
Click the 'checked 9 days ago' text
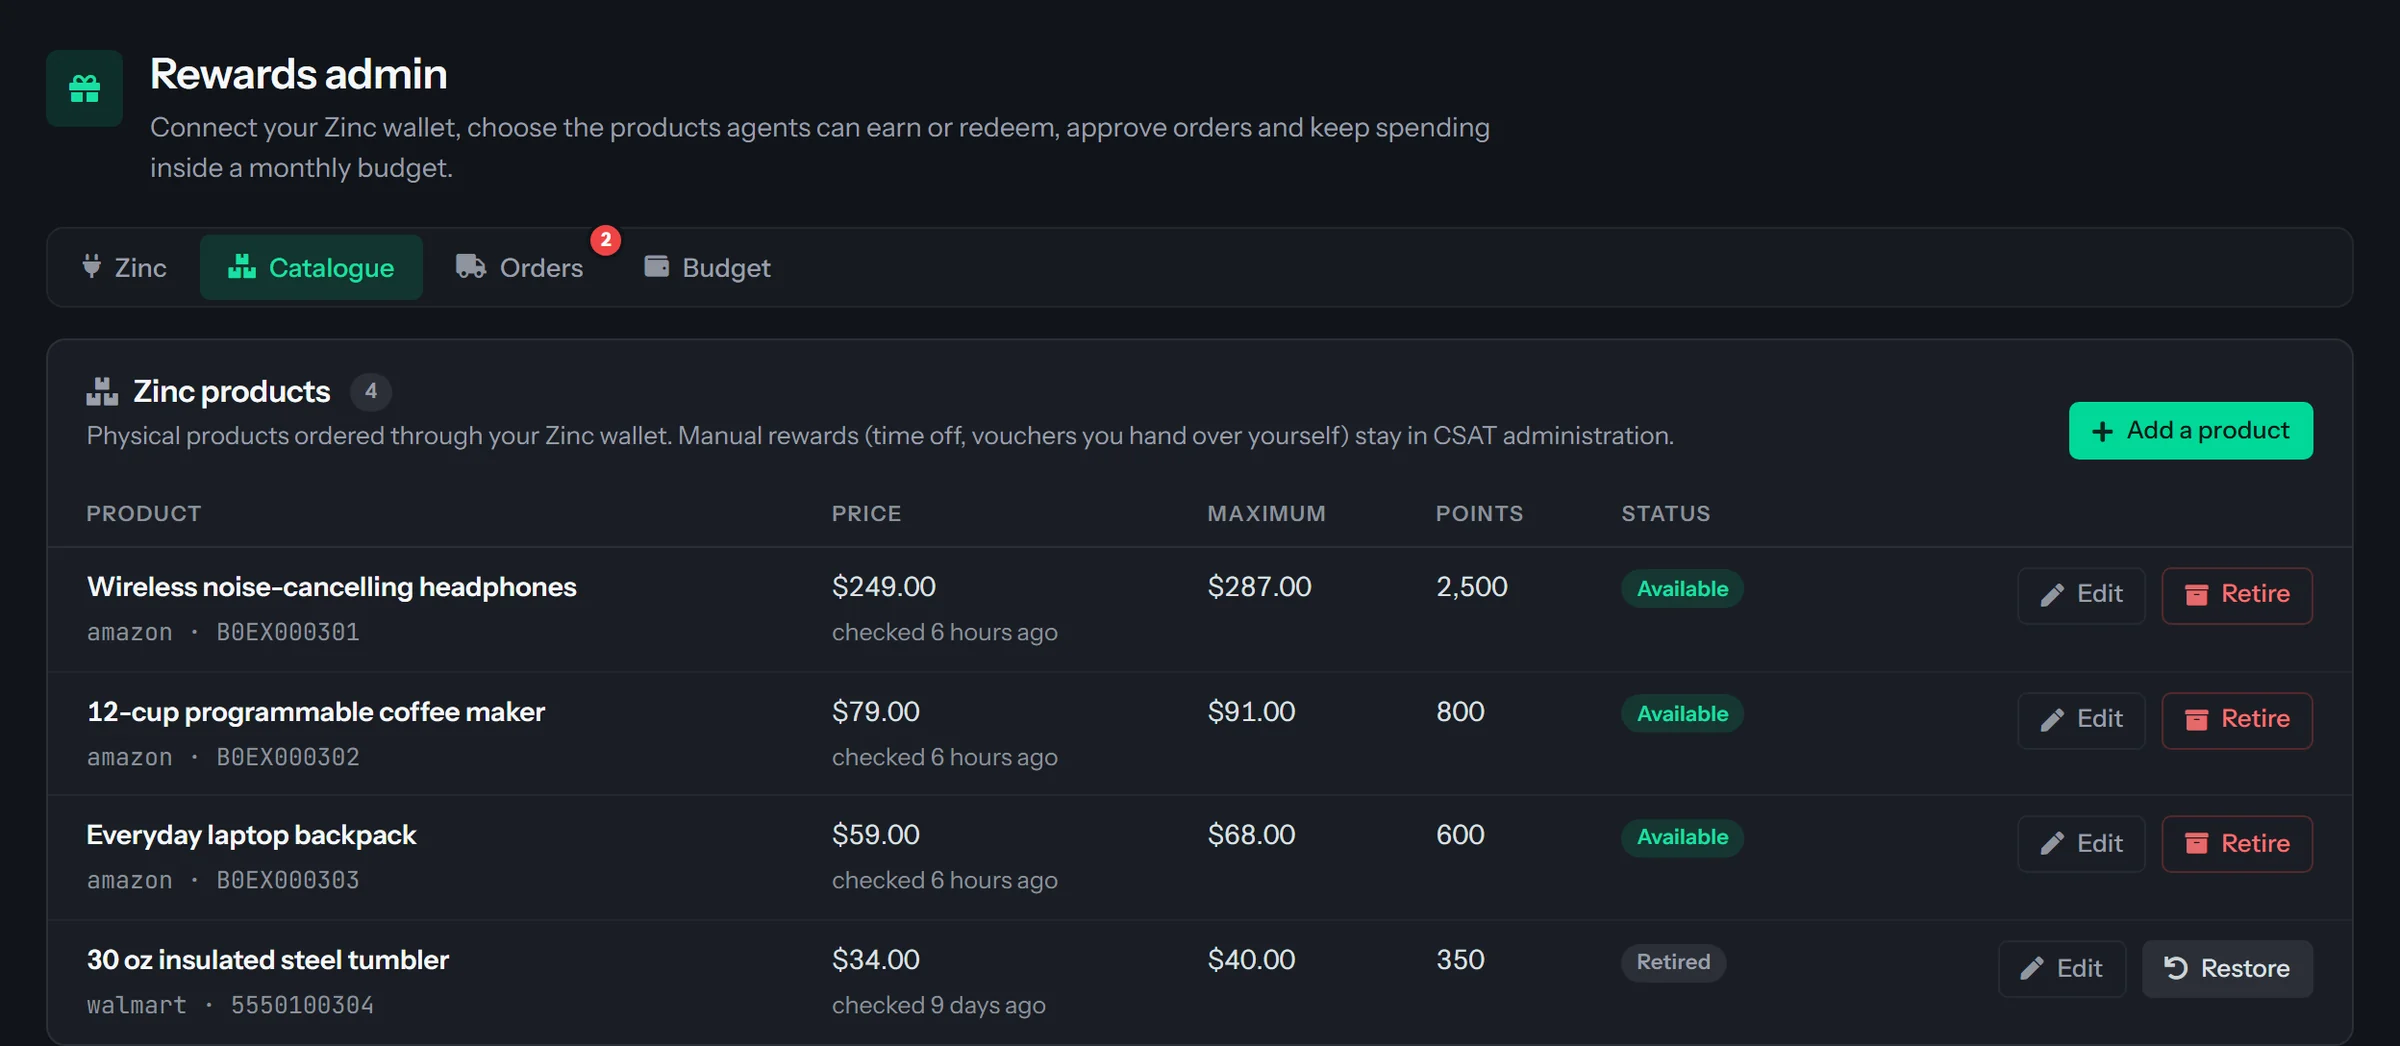point(939,1005)
